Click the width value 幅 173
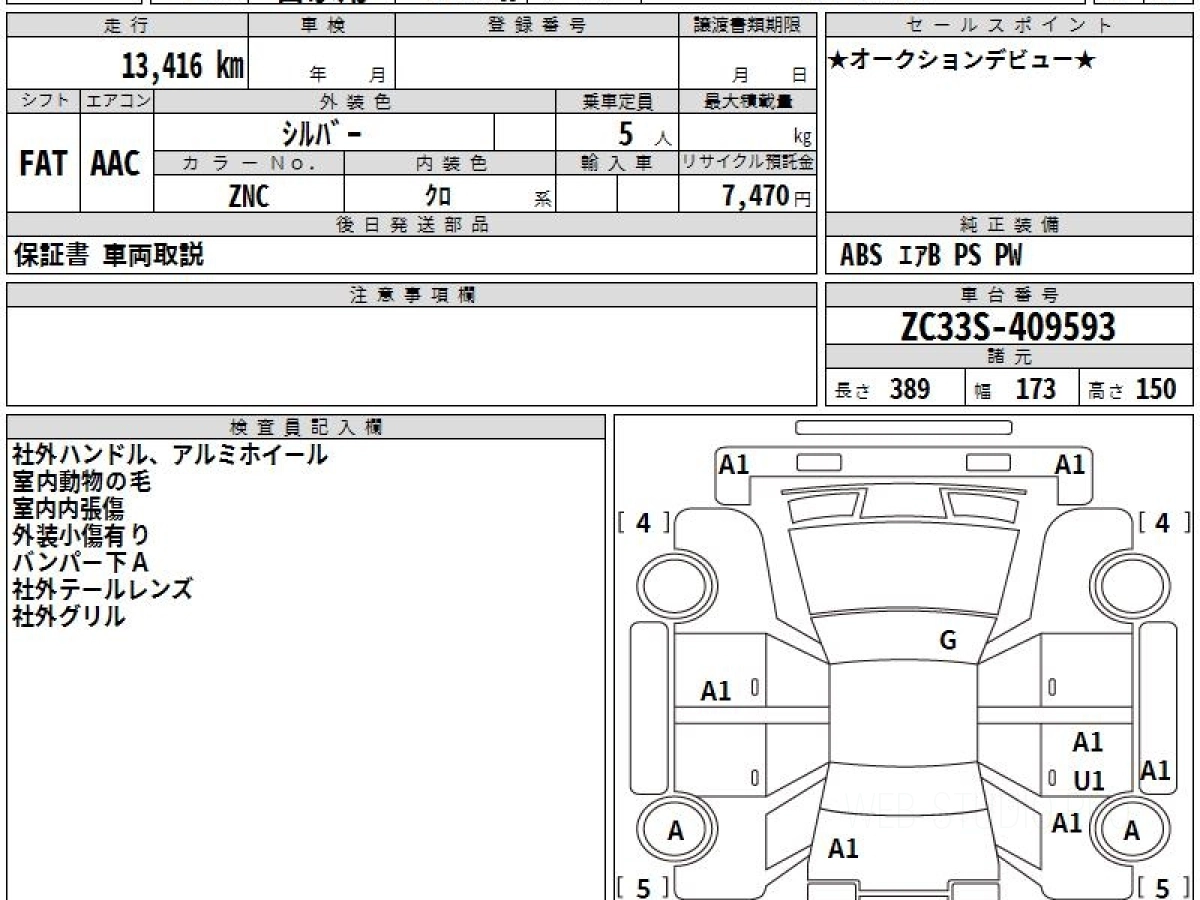 pyautogui.click(x=1016, y=389)
